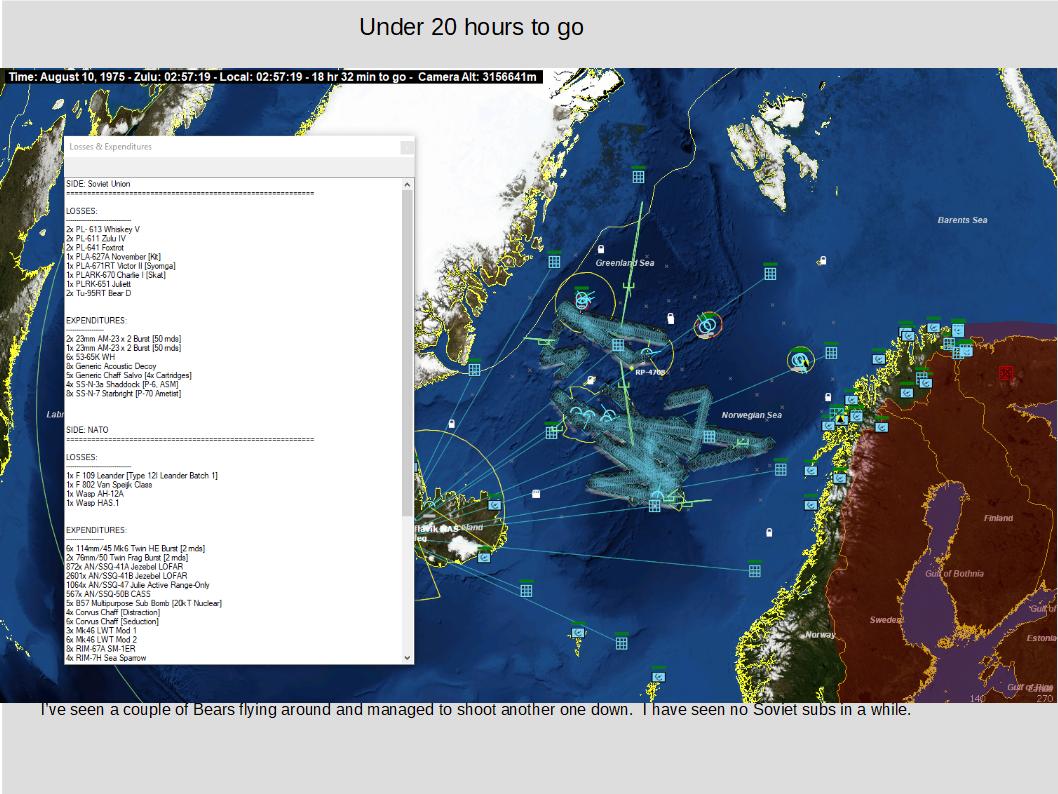1058x794 pixels.
Task: Click the '1x PLRK-651 Juliett' line
Action: click(98, 284)
